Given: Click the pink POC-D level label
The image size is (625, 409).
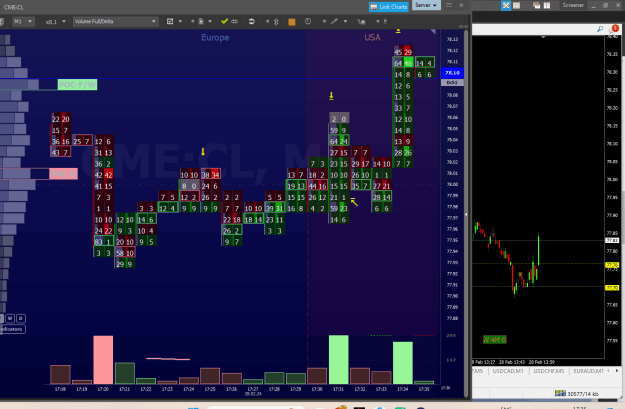Looking at the screenshot, I should (64, 174).
